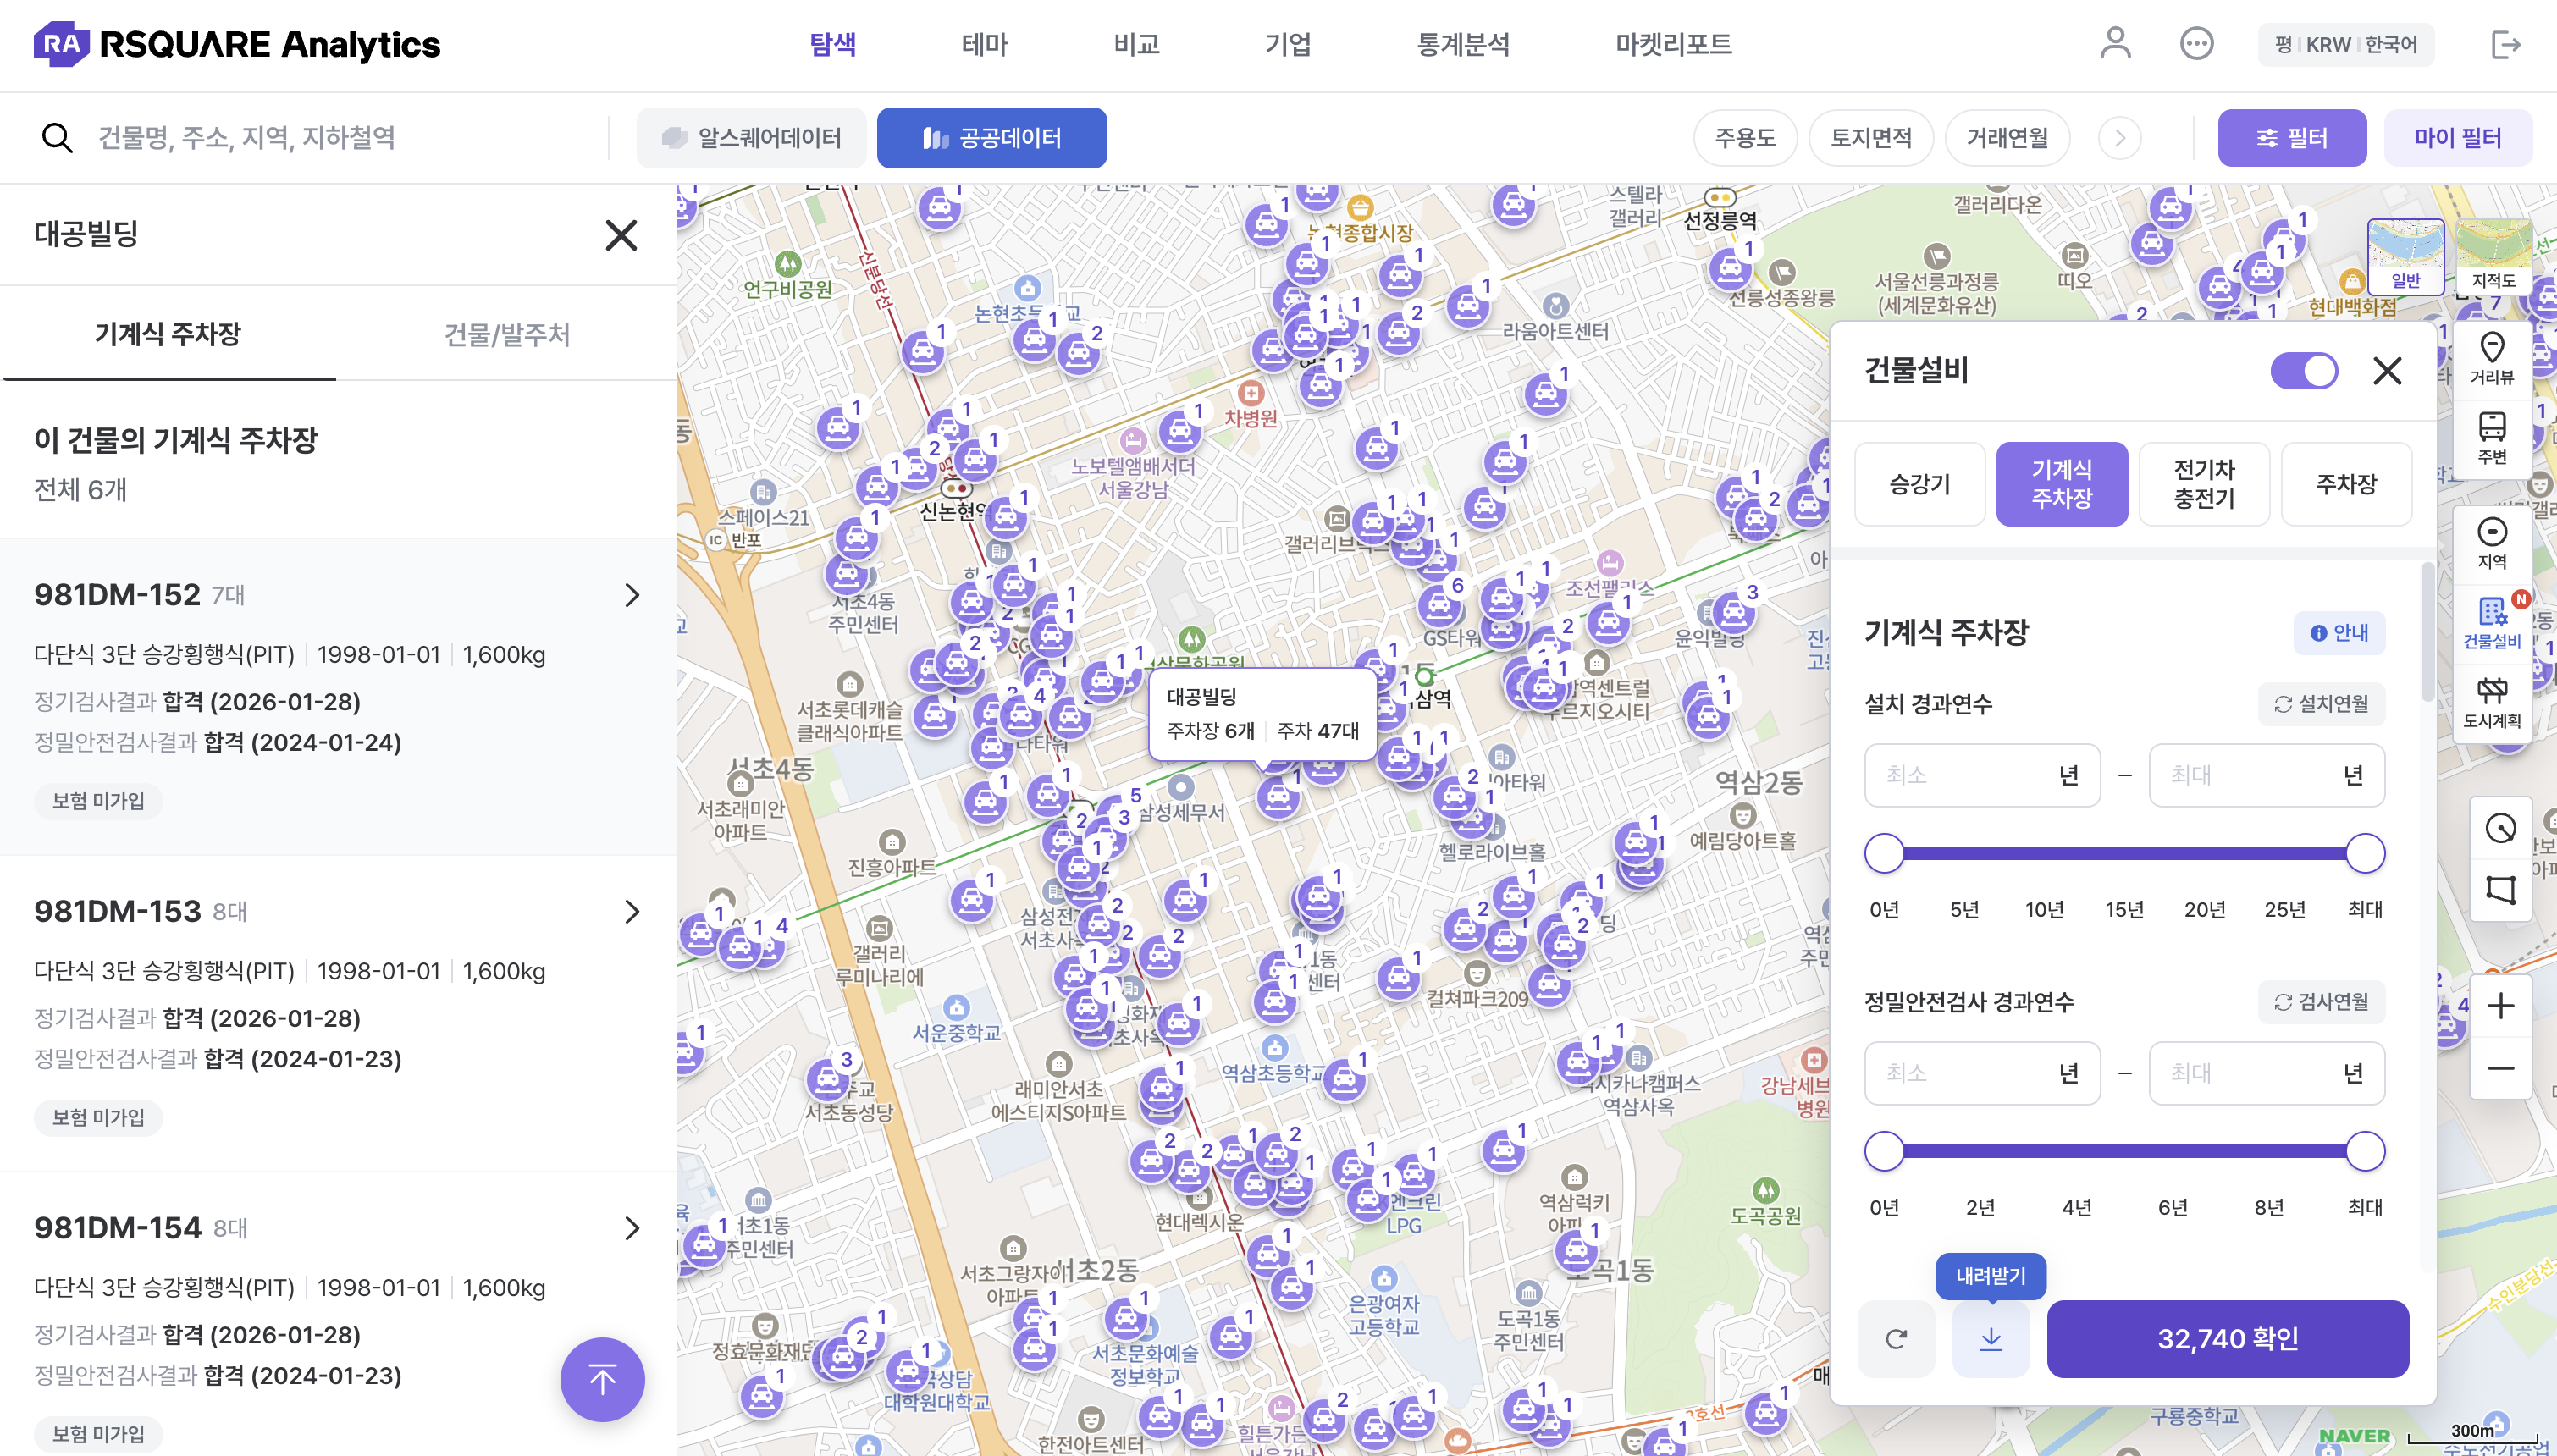
Task: Click the 정밀안전검사 경과연수 slider maximum handle
Action: click(x=2364, y=1151)
